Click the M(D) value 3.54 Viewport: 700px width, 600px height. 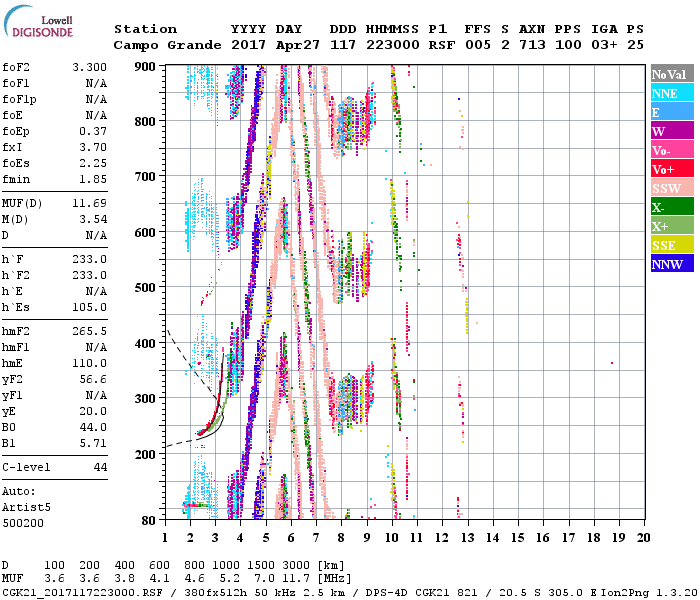(93, 220)
